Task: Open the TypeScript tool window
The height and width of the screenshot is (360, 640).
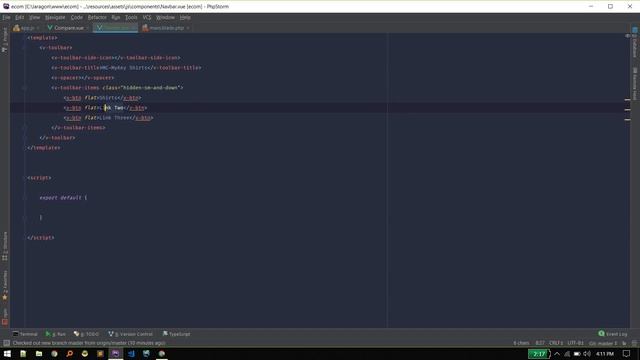Action: click(176, 334)
